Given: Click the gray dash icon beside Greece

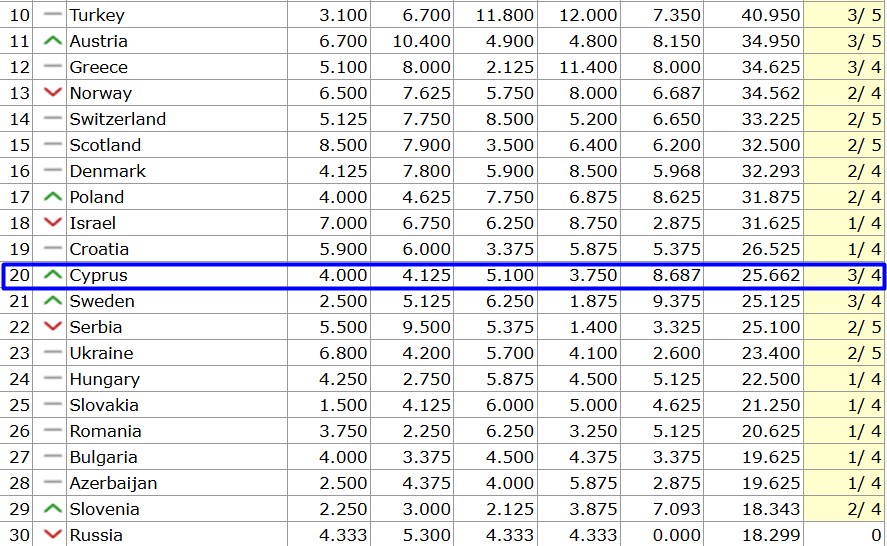Looking at the screenshot, I should [x=53, y=66].
